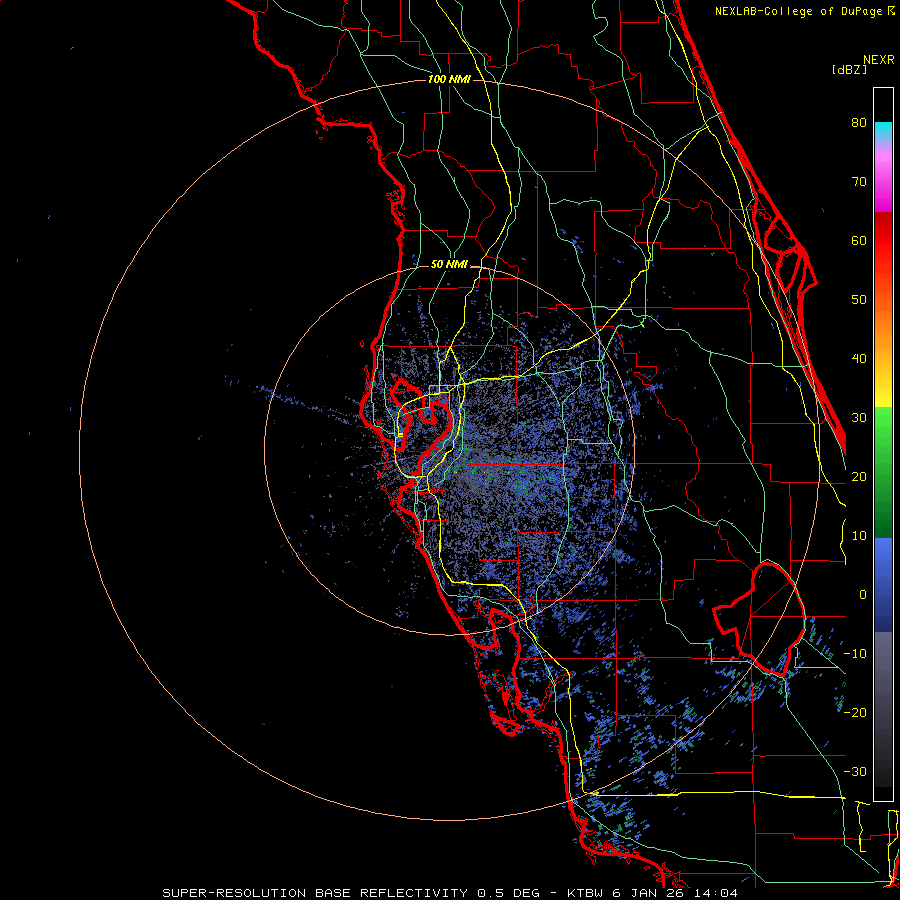Viewport: 900px width, 900px height.
Task: Pick the blue band of the color bar
Action: (883, 584)
